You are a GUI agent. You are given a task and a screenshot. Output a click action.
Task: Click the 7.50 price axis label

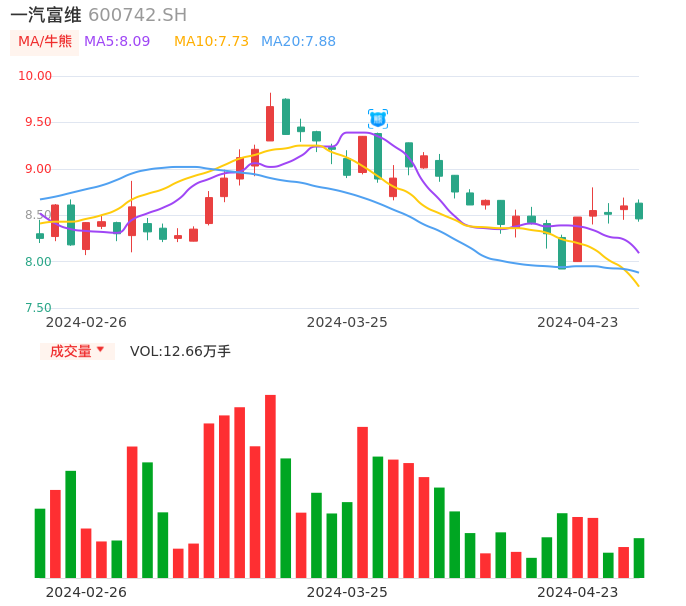pyautogui.click(x=35, y=308)
